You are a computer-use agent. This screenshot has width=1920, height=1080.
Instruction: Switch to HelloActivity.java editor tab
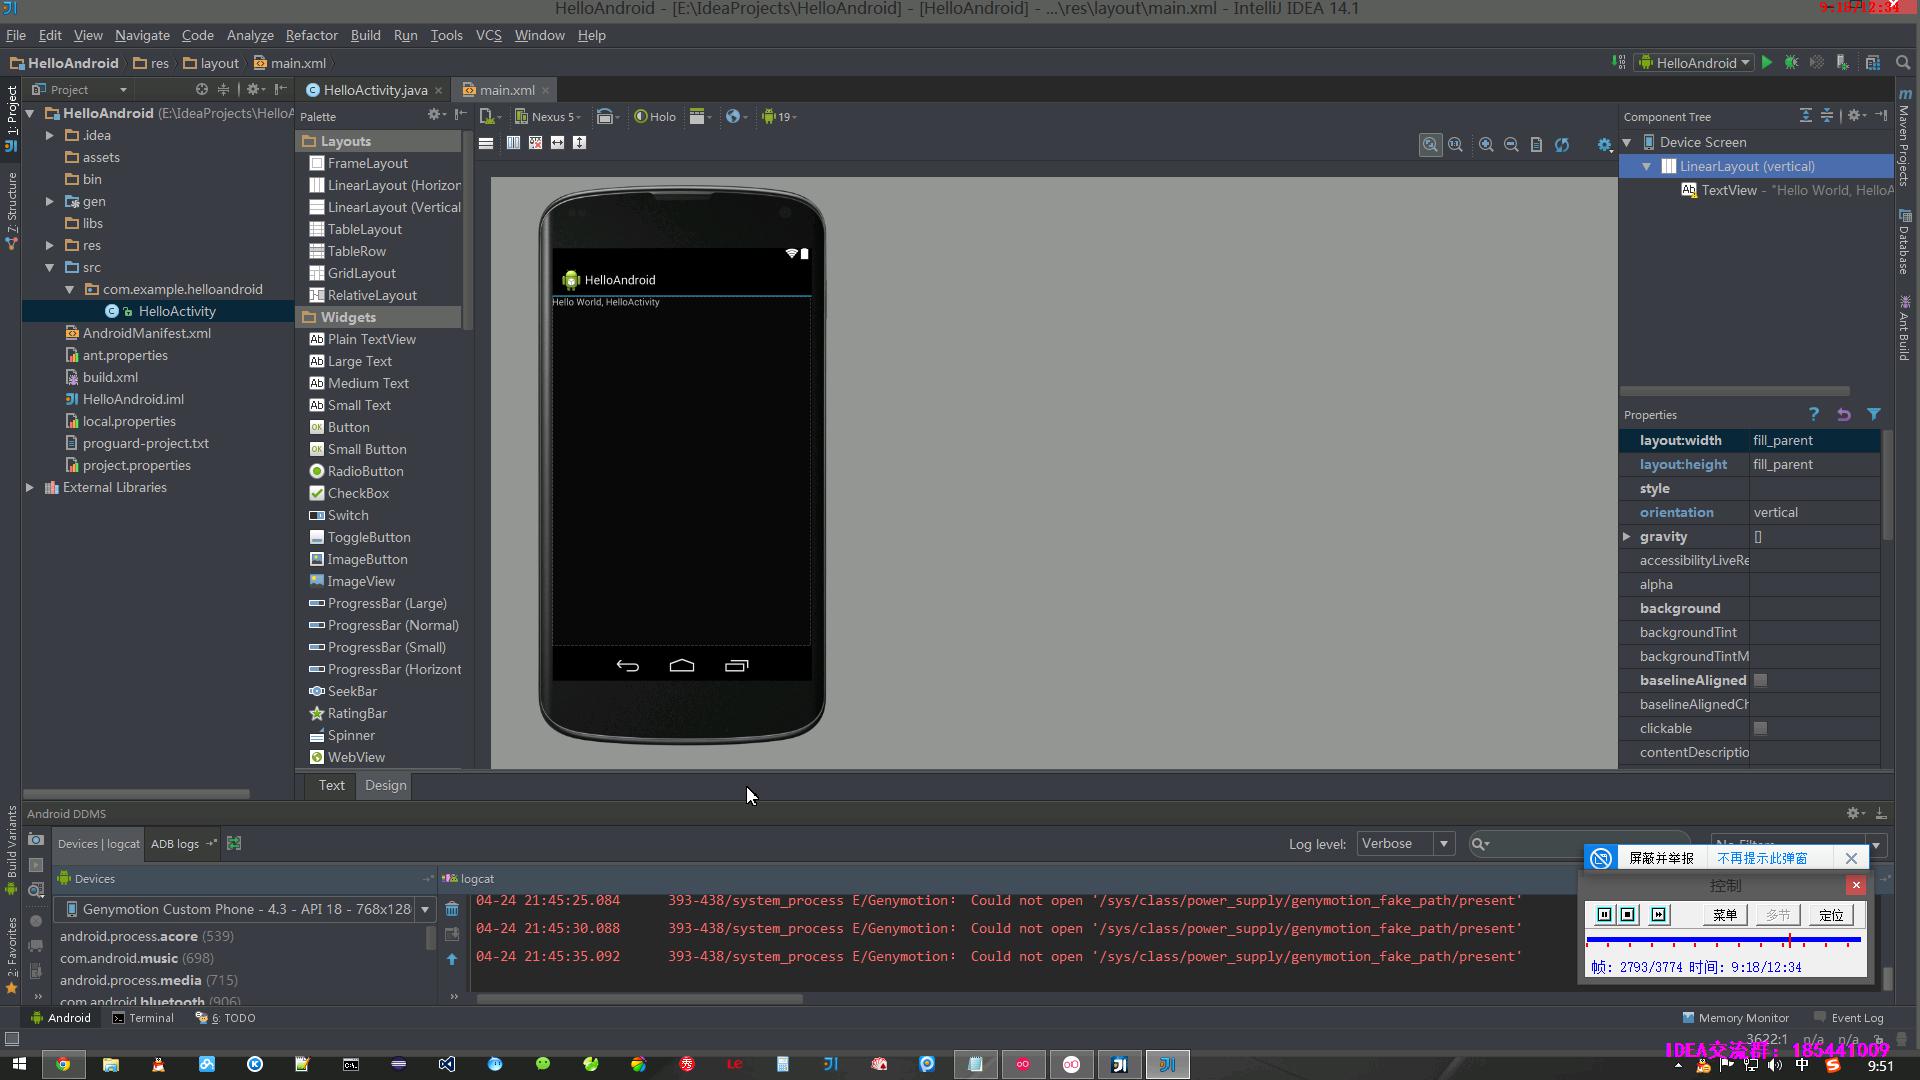[x=374, y=90]
